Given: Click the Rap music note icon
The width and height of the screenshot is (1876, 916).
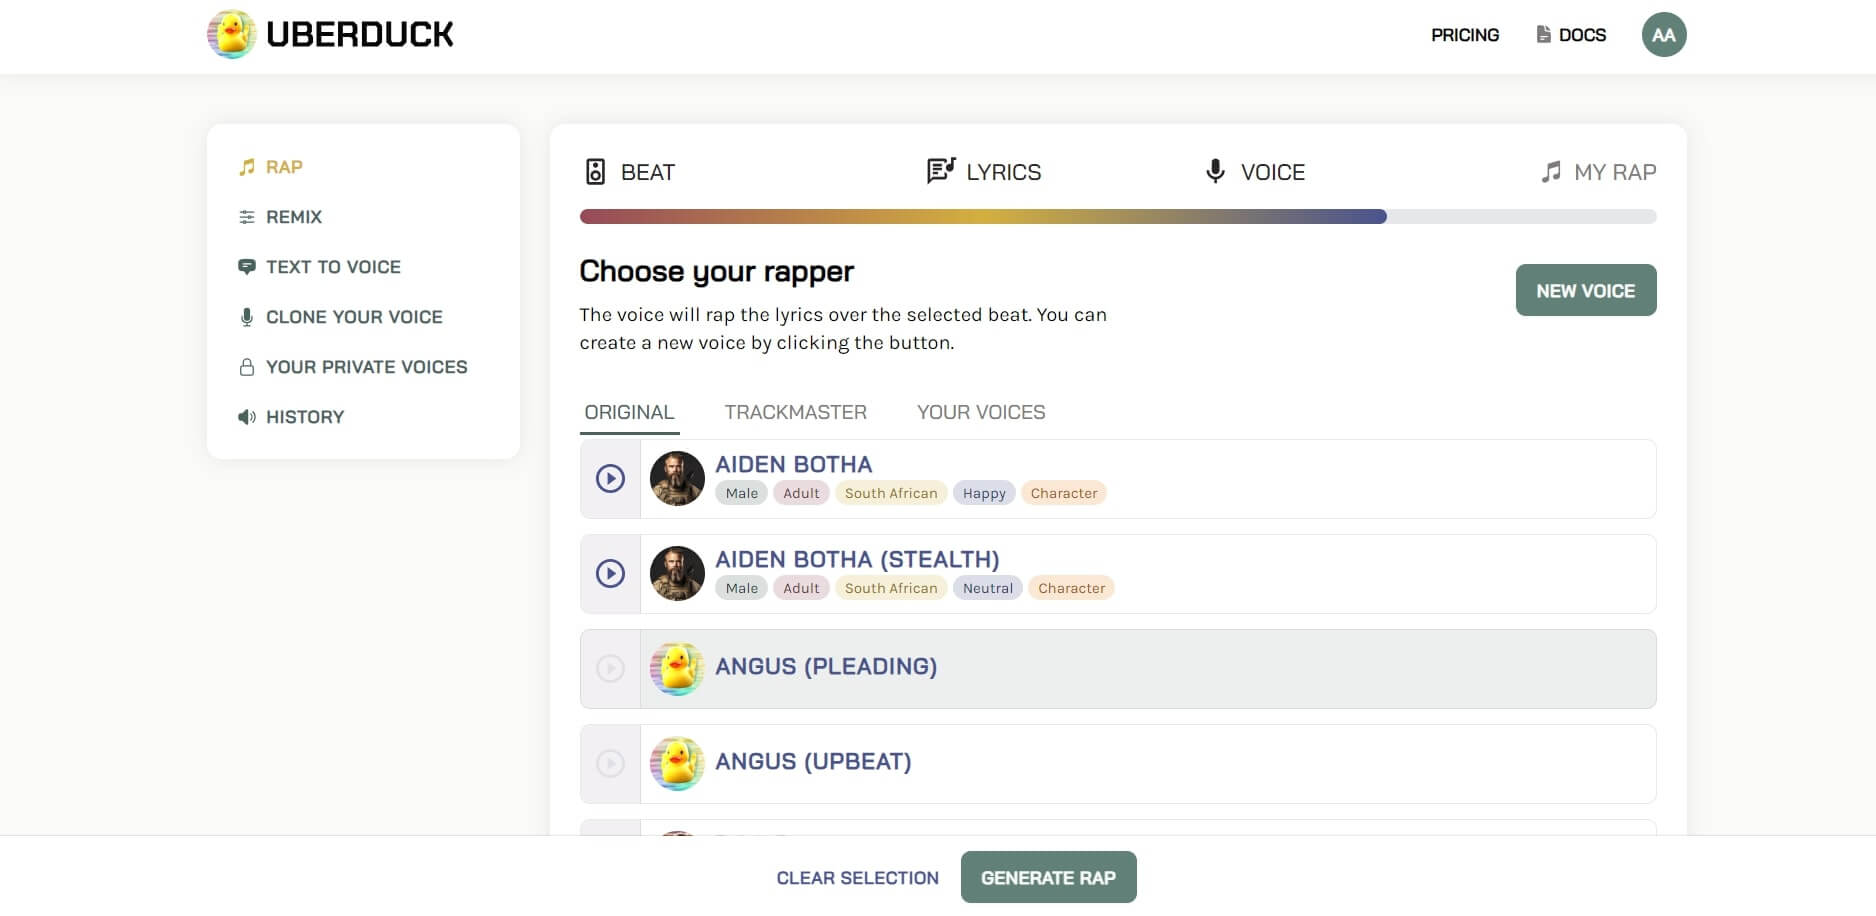Looking at the screenshot, I should [247, 167].
